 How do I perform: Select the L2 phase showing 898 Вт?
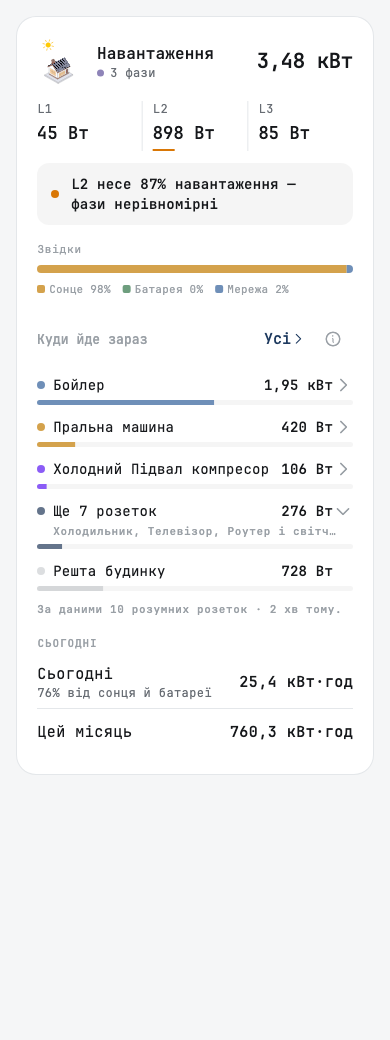tap(195, 124)
